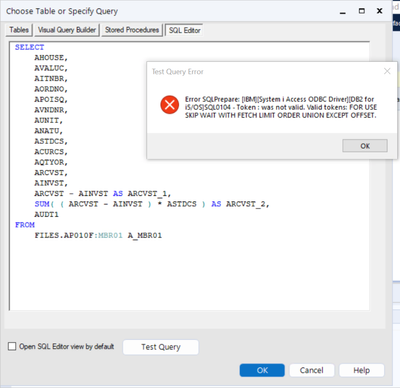Click the SELECT keyword in the SQL editor
The image size is (400, 388).
29,47
